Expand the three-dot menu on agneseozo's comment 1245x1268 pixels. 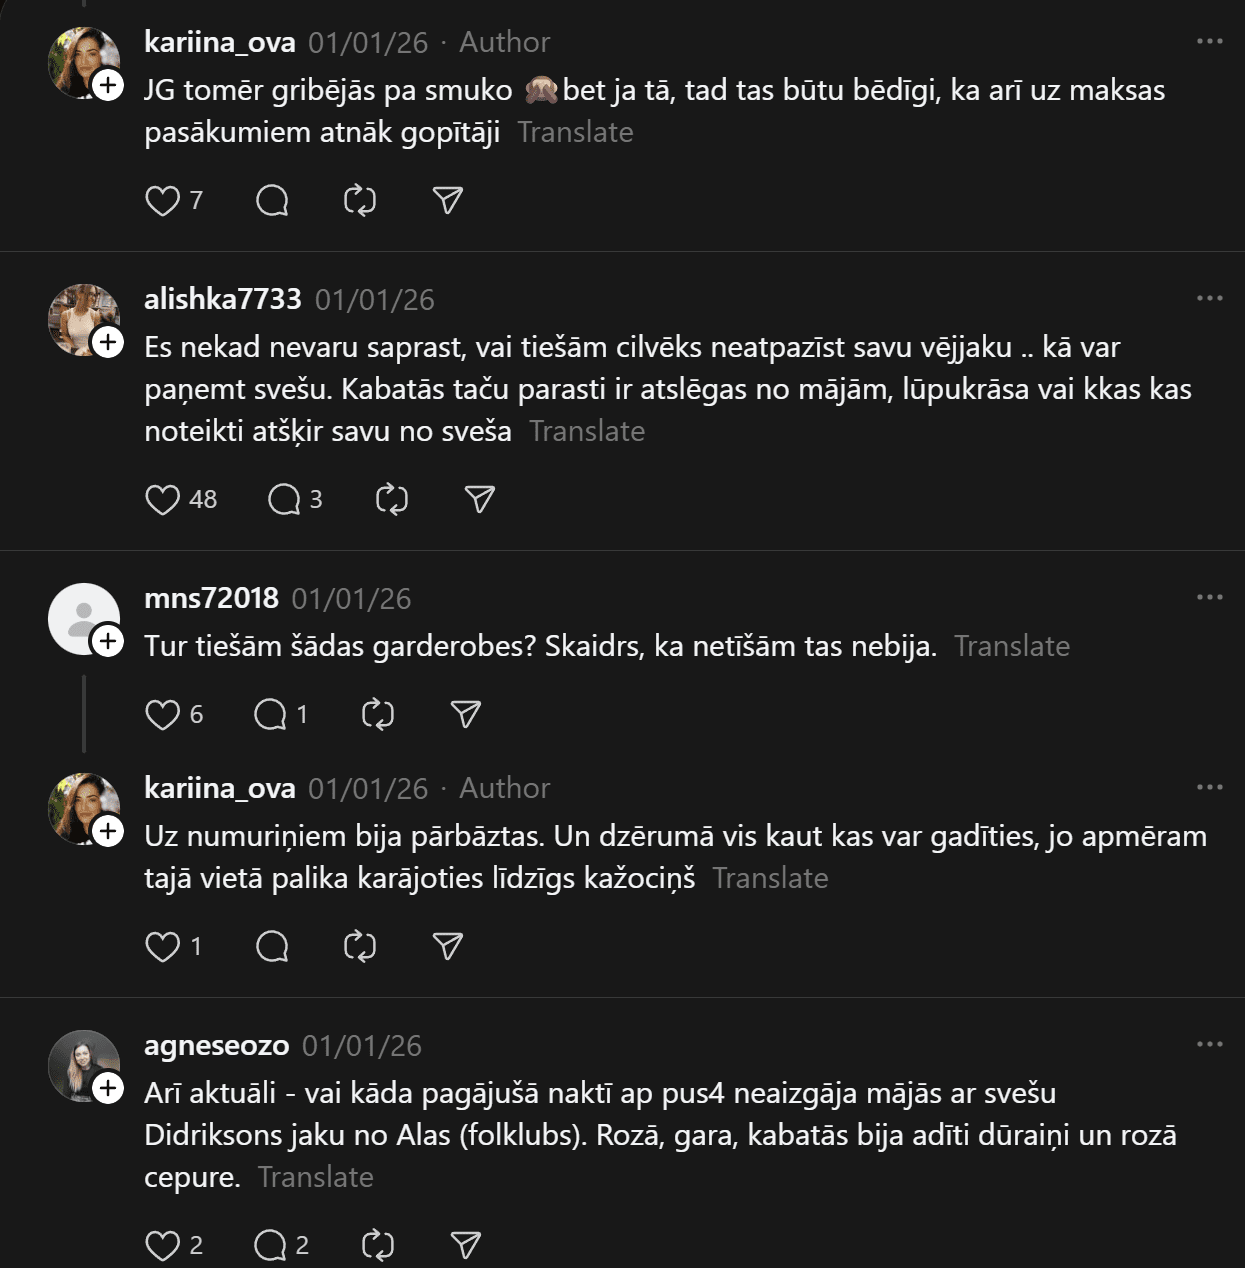tap(1209, 1044)
